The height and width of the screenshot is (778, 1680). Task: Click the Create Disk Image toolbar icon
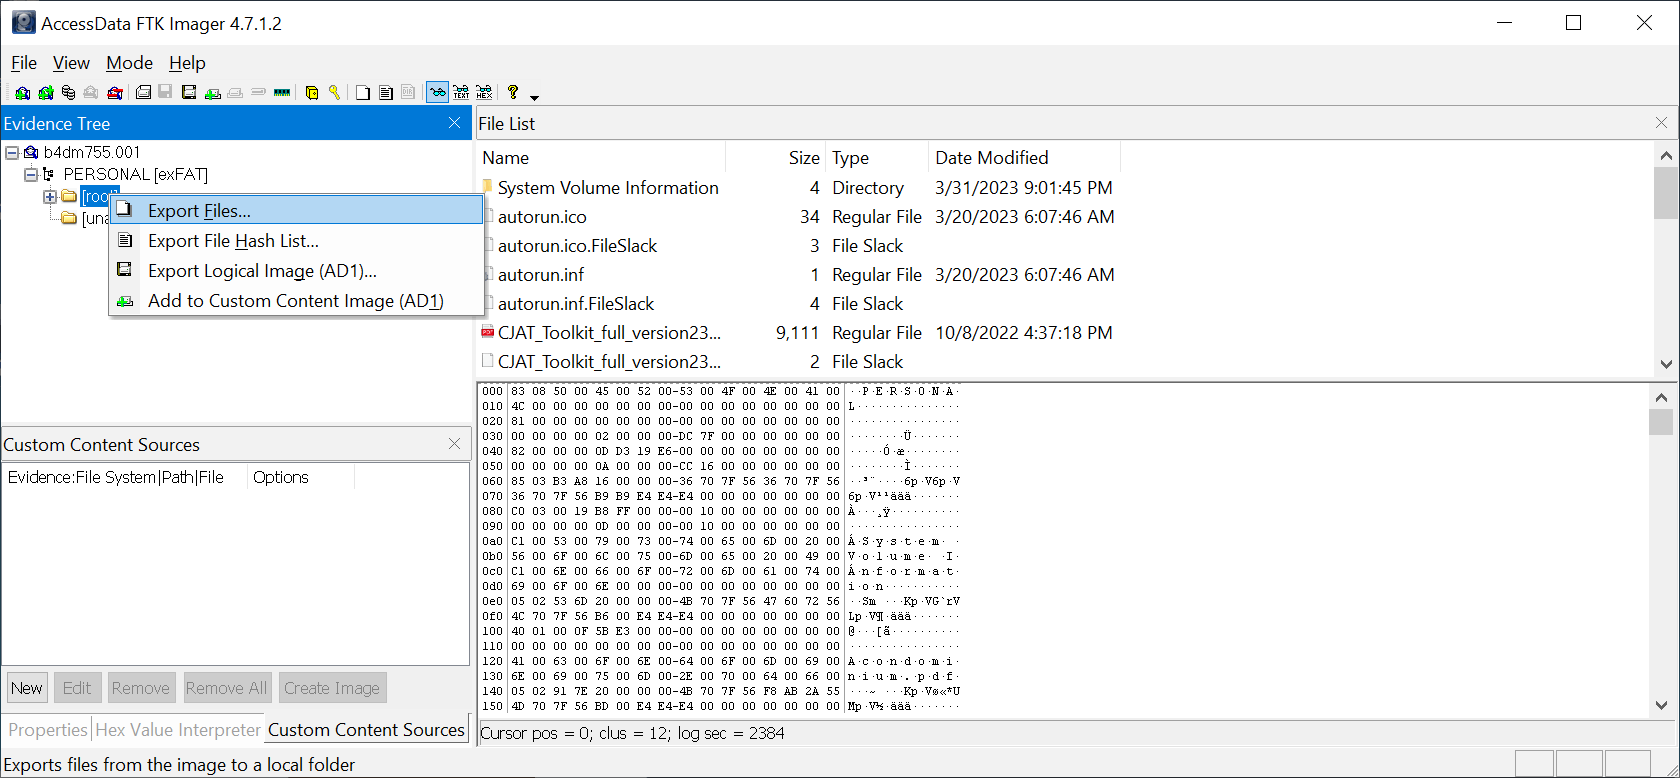pyautogui.click(x=143, y=93)
